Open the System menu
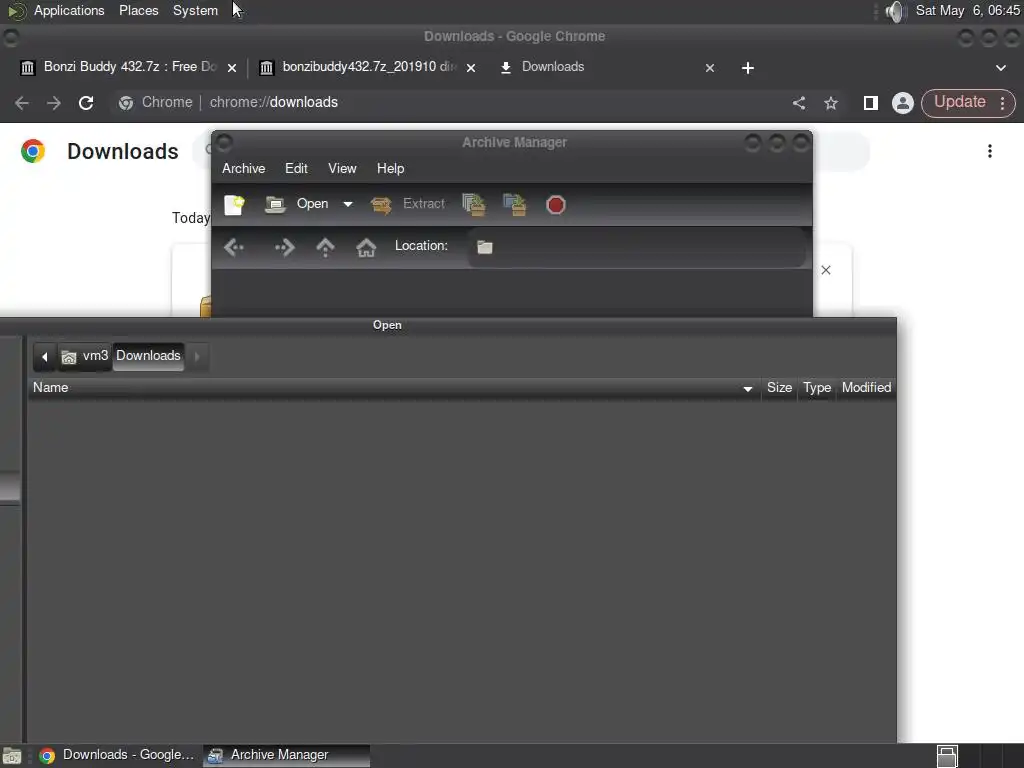The width and height of the screenshot is (1024, 768). coord(195,10)
